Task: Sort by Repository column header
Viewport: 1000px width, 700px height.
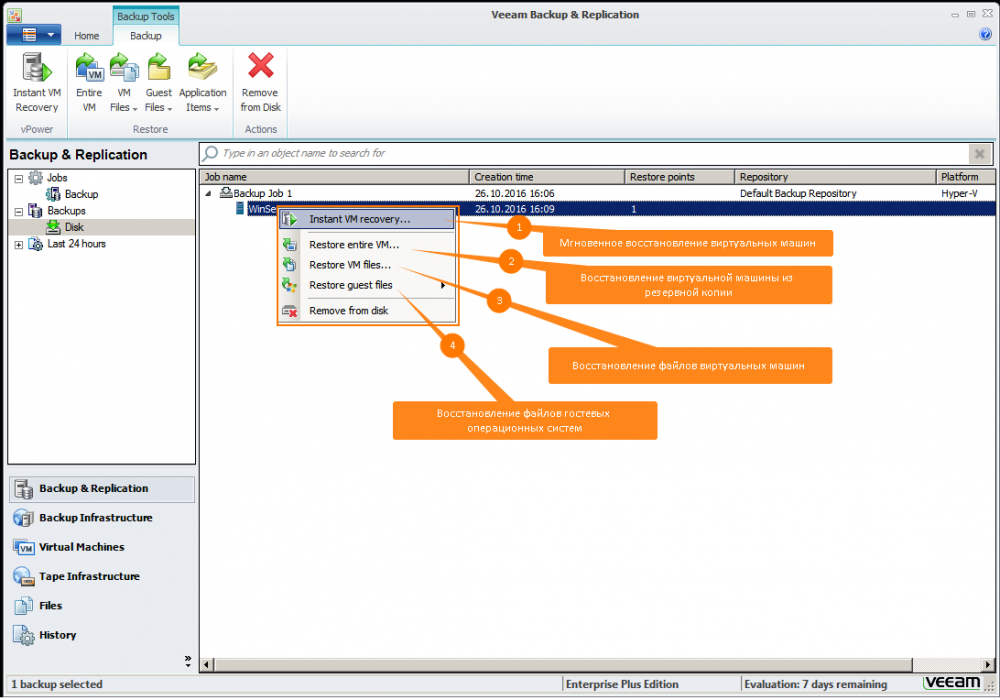Action: coord(835,177)
